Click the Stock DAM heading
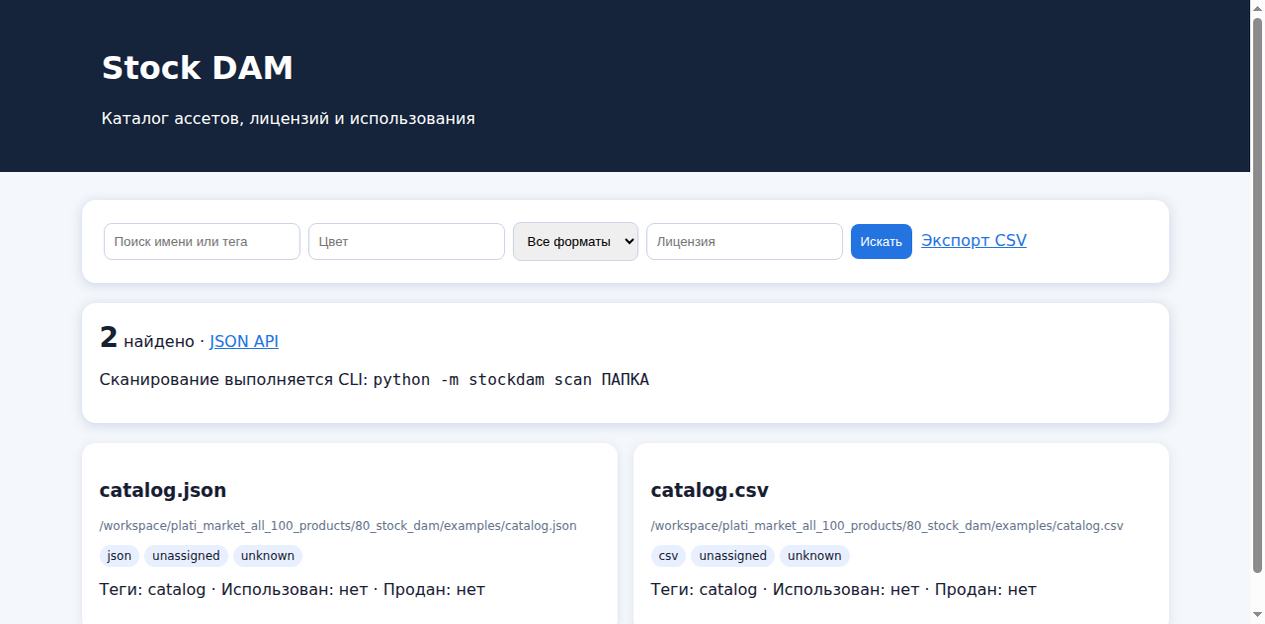 [x=198, y=68]
